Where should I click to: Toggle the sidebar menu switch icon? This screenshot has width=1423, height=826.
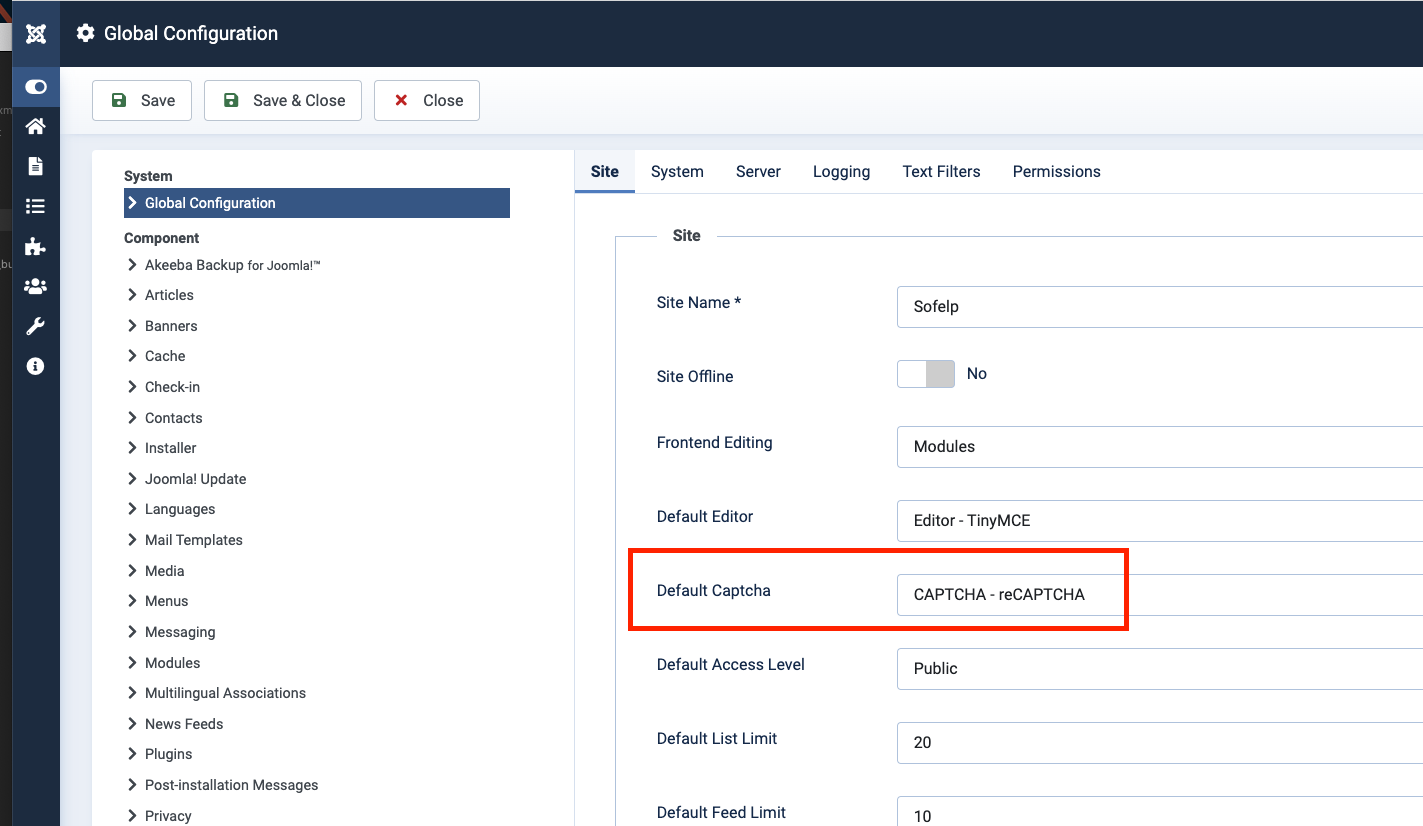click(36, 87)
